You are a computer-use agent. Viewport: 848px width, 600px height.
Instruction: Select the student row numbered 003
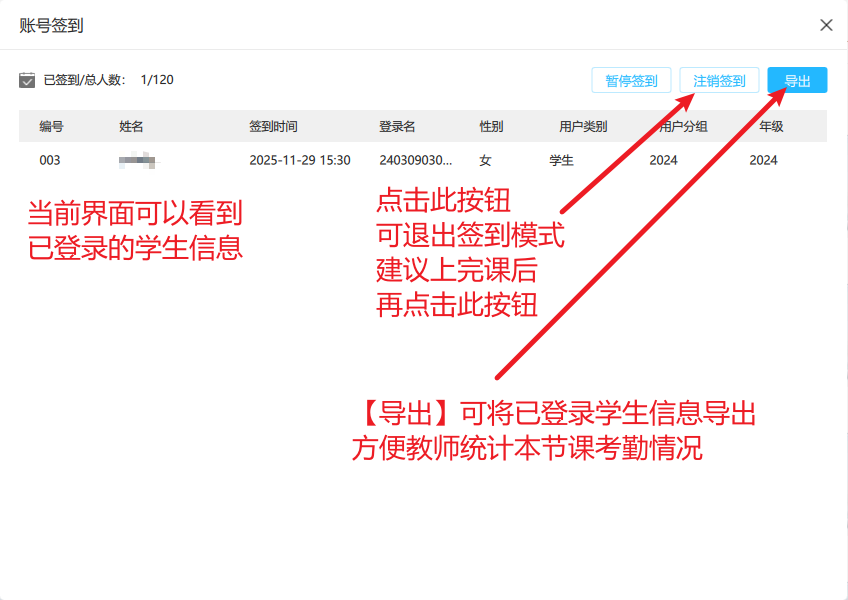[50, 160]
